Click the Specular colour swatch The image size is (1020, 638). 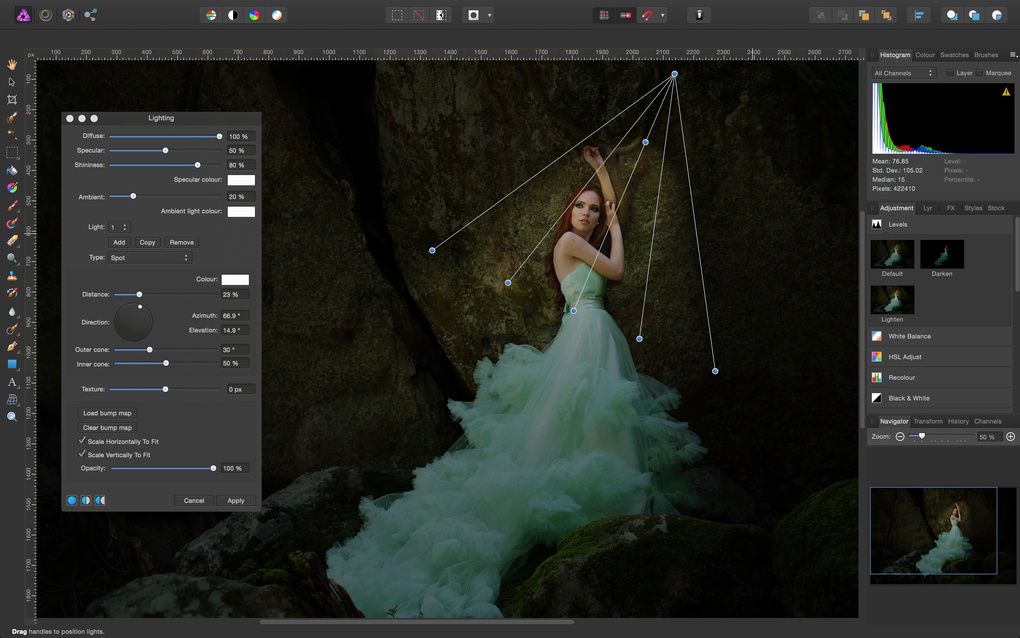pos(240,180)
